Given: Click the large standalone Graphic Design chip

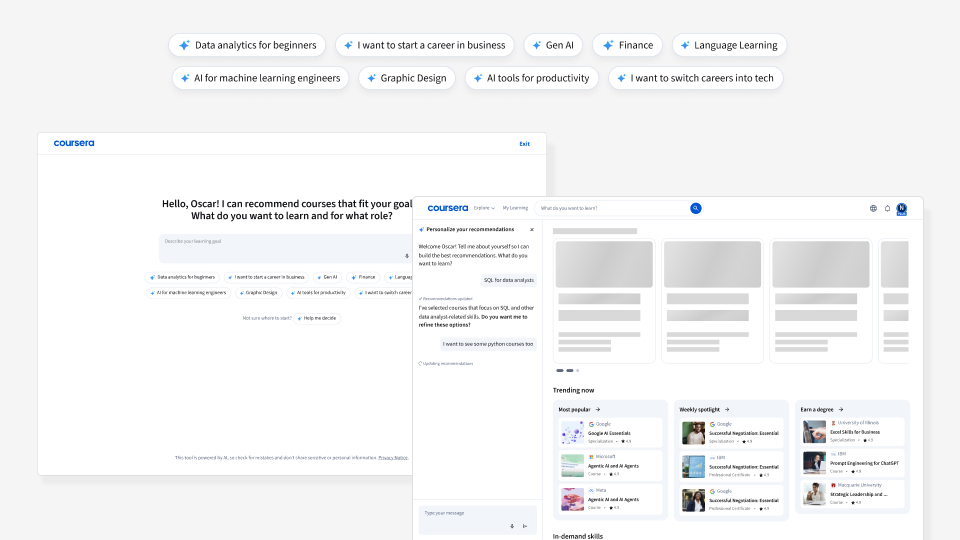Looking at the screenshot, I should 407,78.
